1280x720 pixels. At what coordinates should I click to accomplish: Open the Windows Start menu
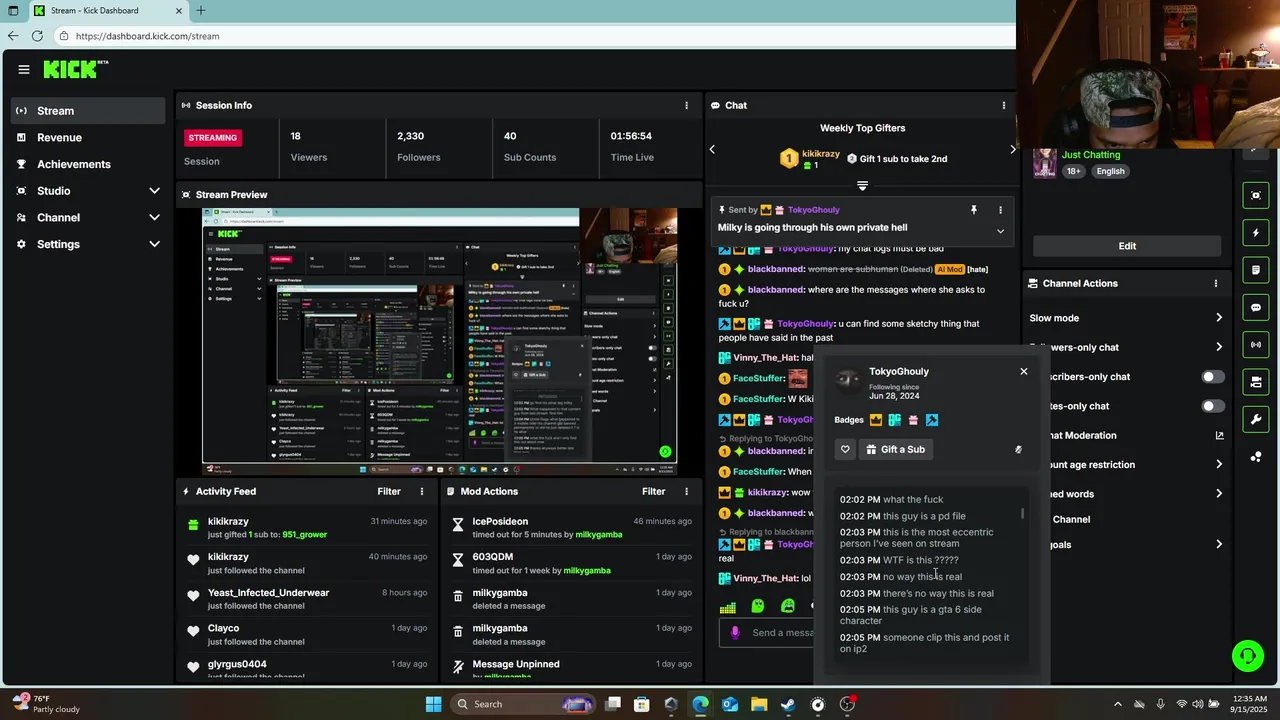(433, 704)
